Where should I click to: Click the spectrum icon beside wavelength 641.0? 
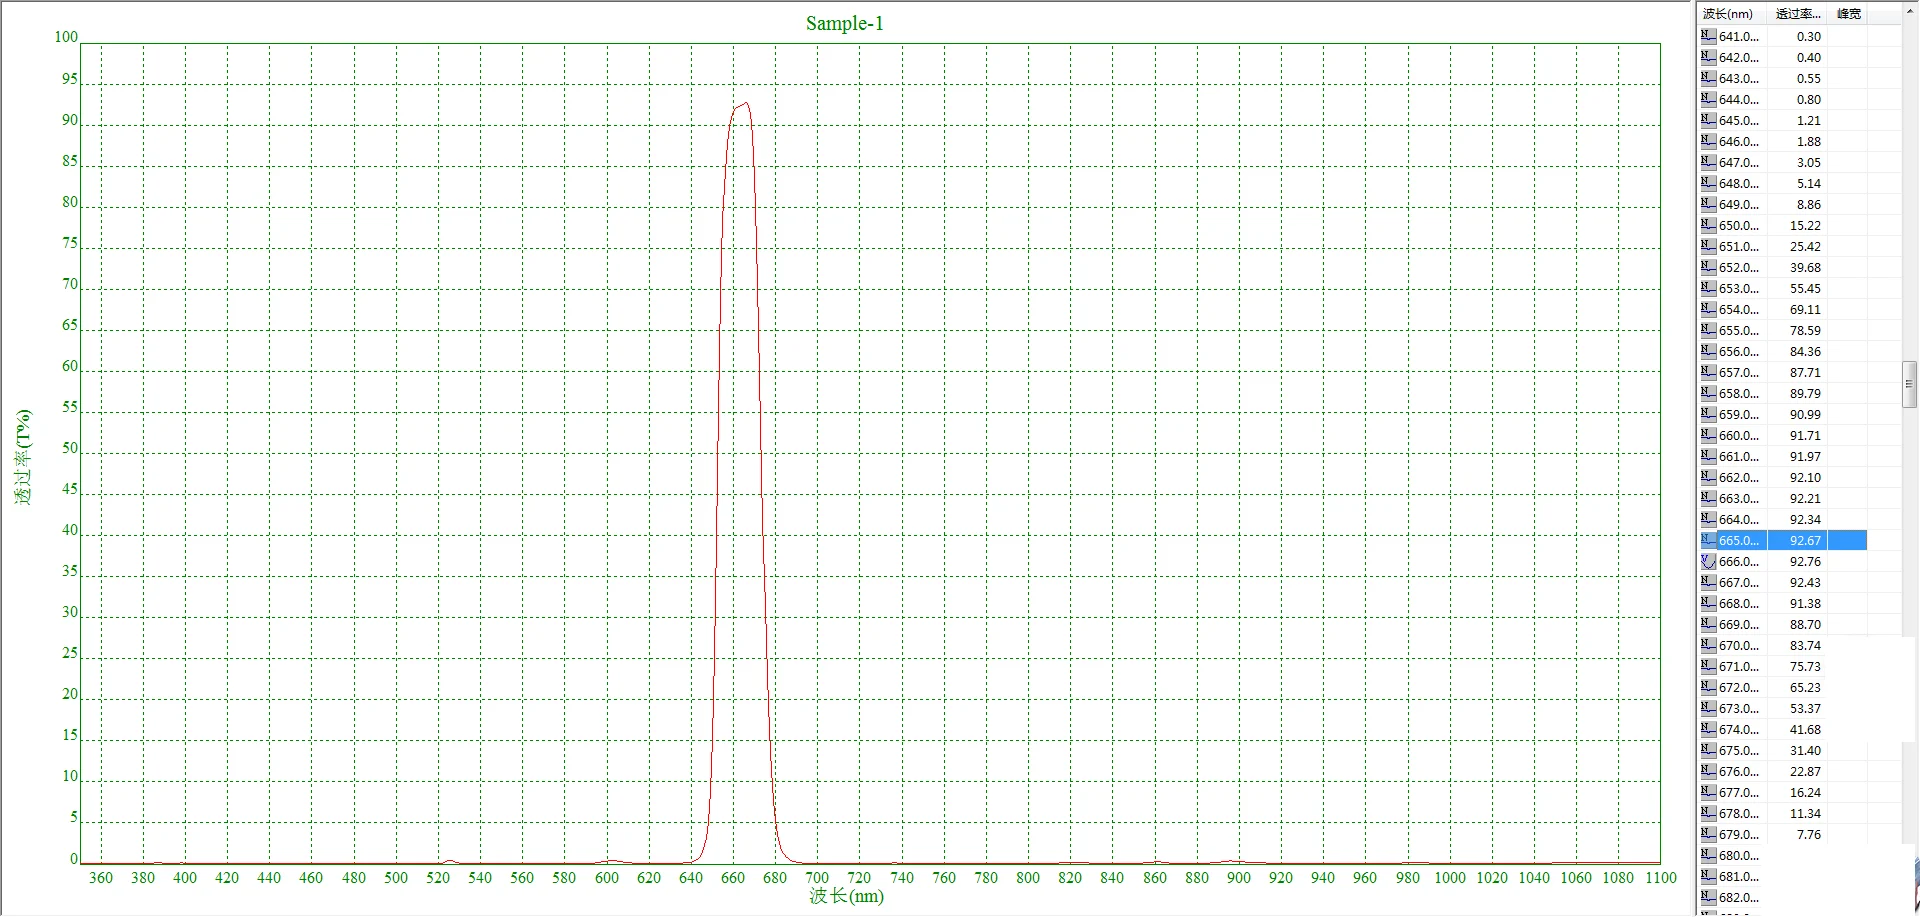tap(1709, 36)
